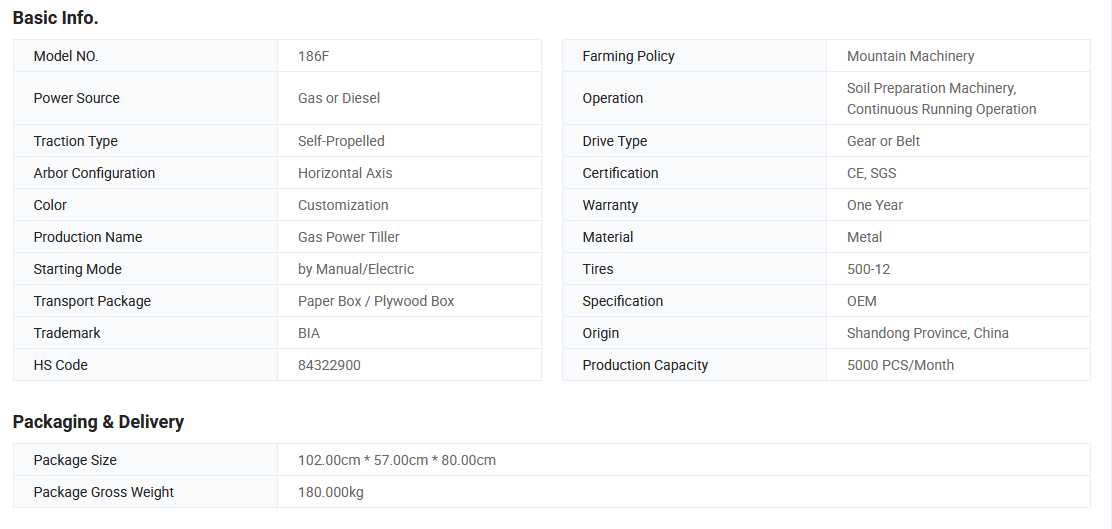Viewport: 1112px width, 529px height.
Task: Click the BIA trademark value
Action: pos(309,333)
